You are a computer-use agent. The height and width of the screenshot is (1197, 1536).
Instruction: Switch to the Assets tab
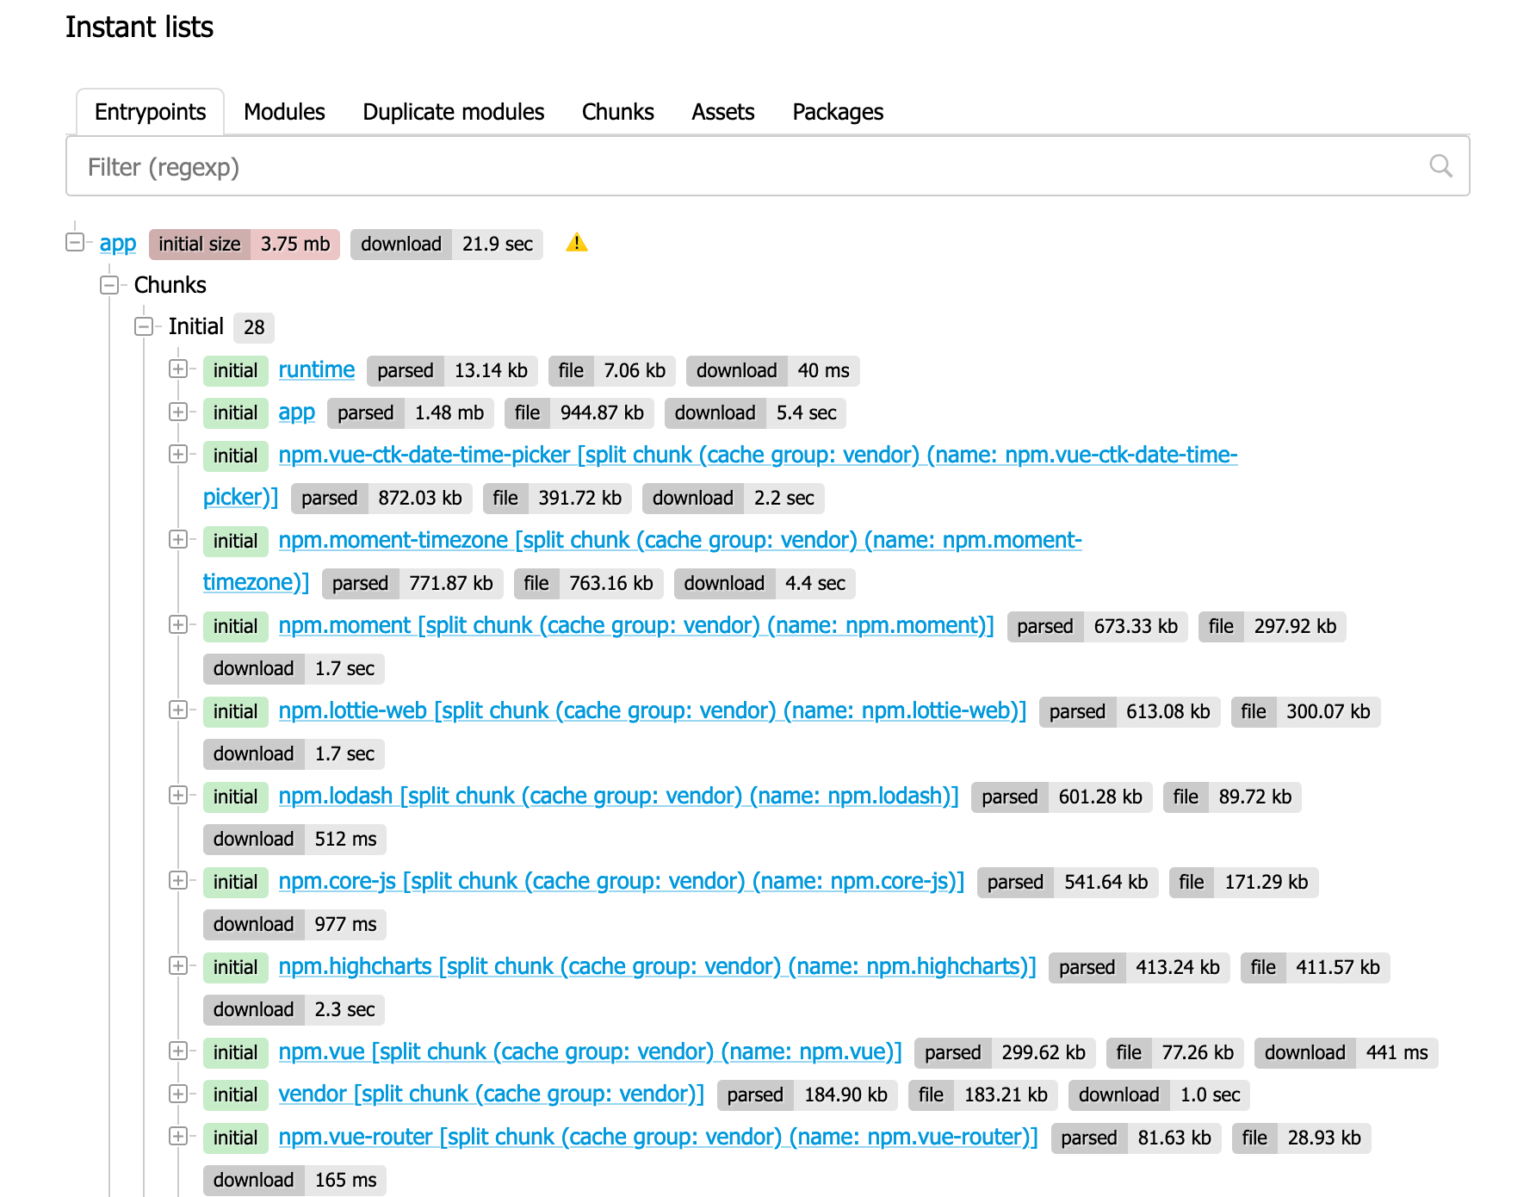click(x=722, y=111)
